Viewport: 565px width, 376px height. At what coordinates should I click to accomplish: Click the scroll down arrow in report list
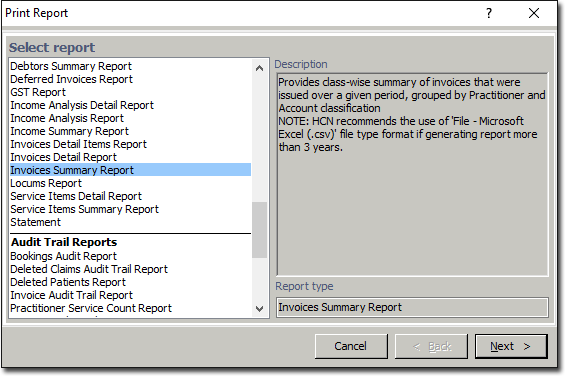(x=259, y=309)
